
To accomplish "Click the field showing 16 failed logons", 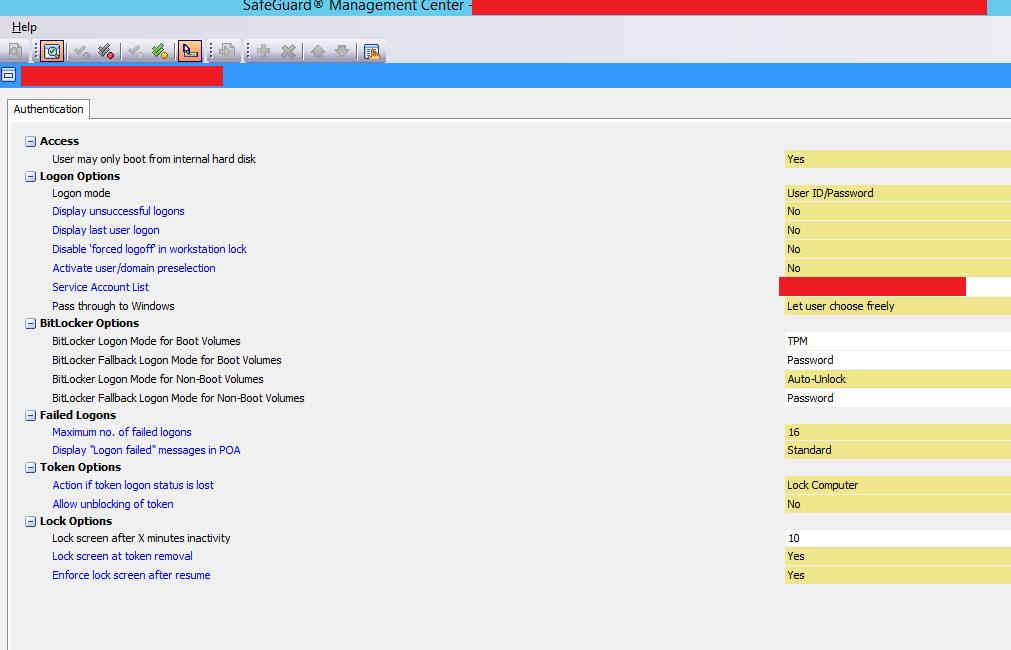I will 898,432.
